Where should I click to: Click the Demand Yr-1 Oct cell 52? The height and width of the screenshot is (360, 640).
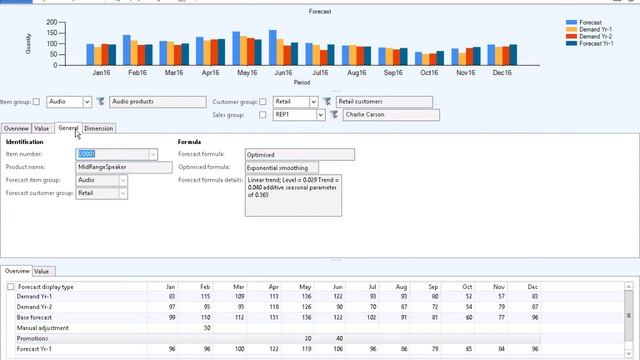point(469,296)
